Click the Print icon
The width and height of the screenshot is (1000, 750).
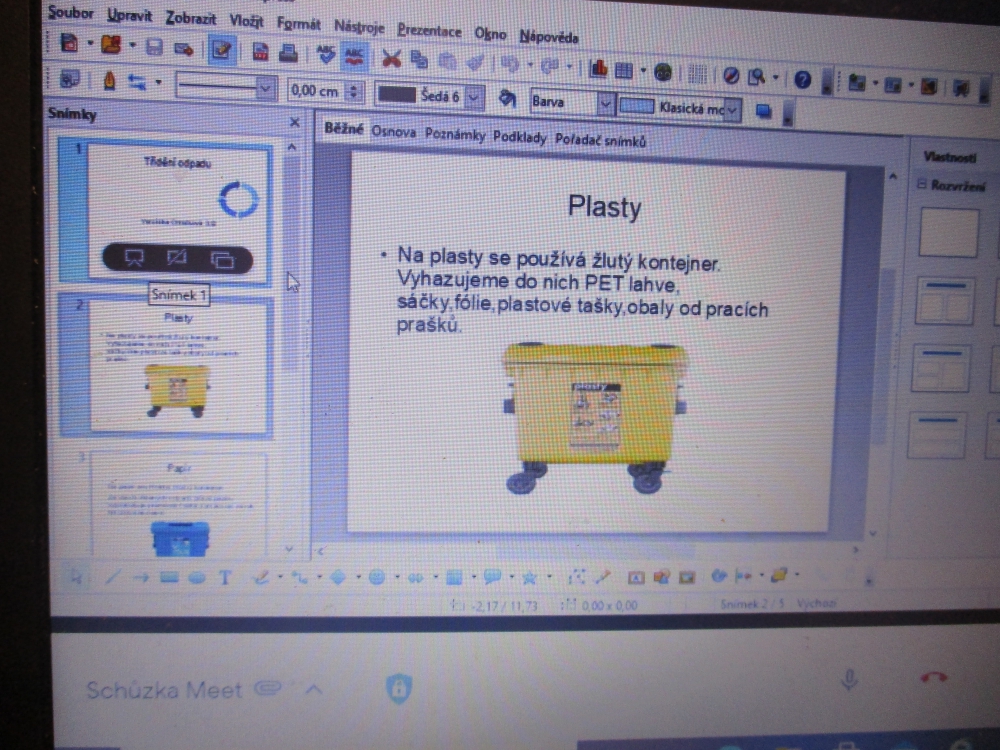[288, 52]
